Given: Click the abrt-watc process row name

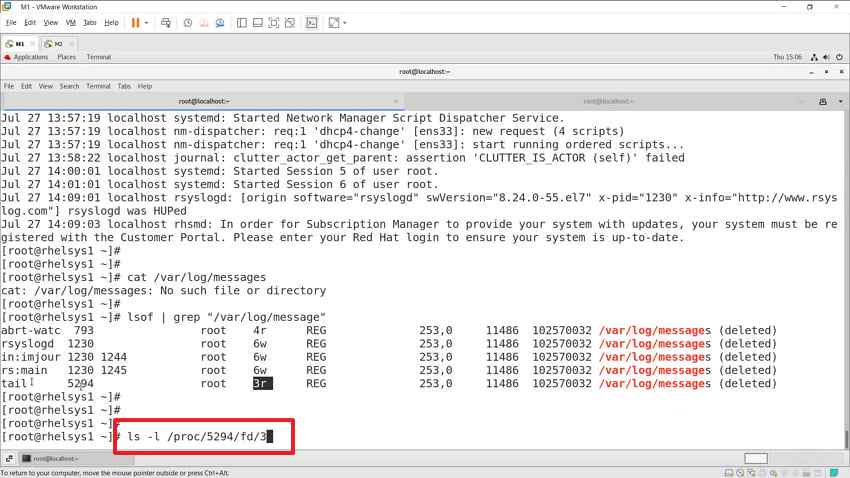Looking at the screenshot, I should click(30, 331).
